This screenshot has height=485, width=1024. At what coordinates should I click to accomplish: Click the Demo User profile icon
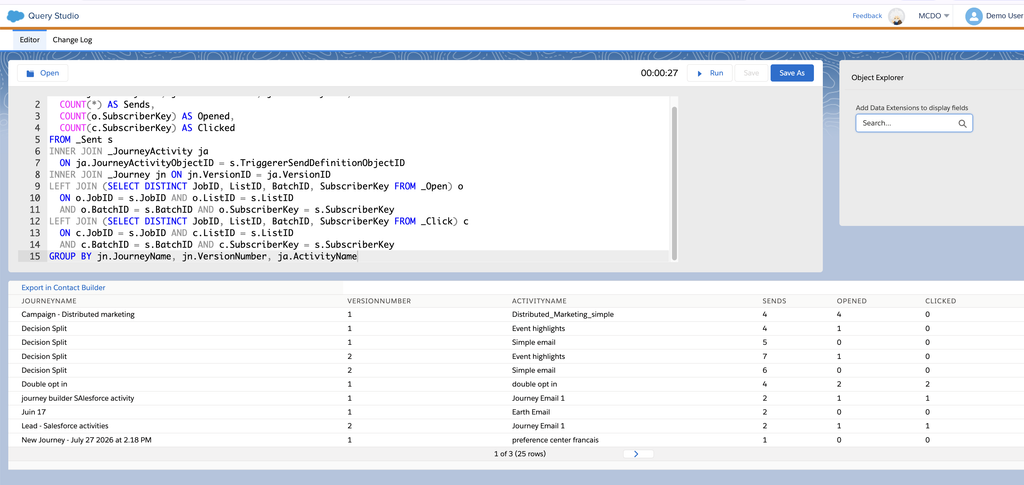(974, 16)
